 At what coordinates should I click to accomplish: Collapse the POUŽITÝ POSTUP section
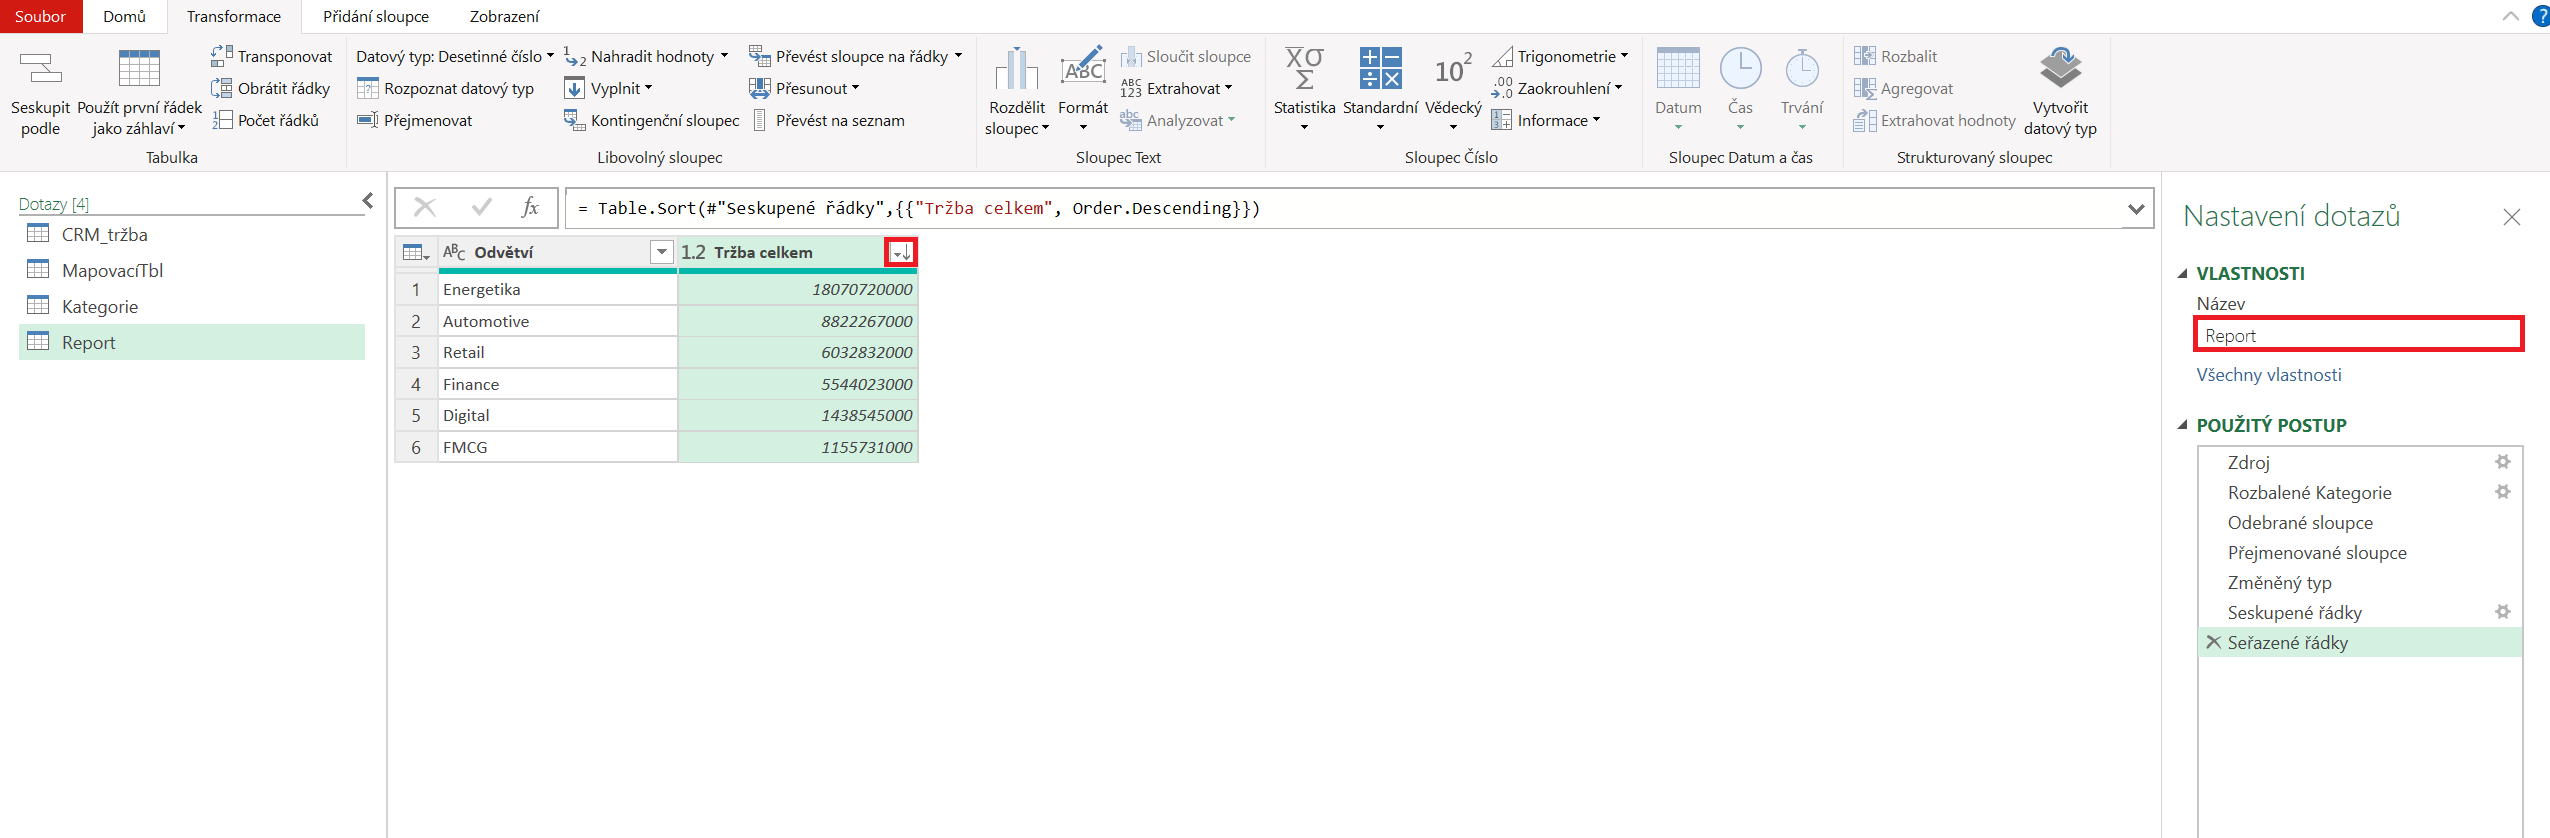[2183, 425]
